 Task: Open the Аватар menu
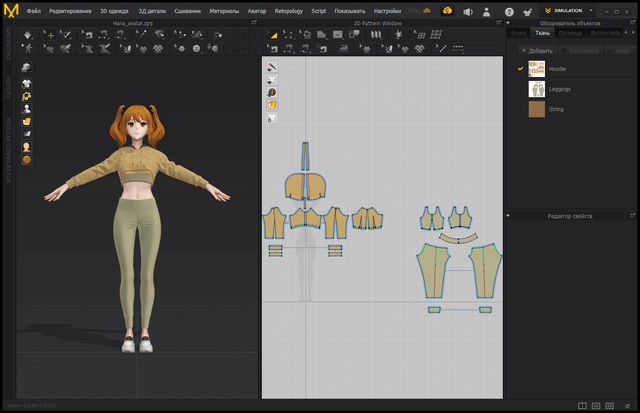(x=258, y=11)
